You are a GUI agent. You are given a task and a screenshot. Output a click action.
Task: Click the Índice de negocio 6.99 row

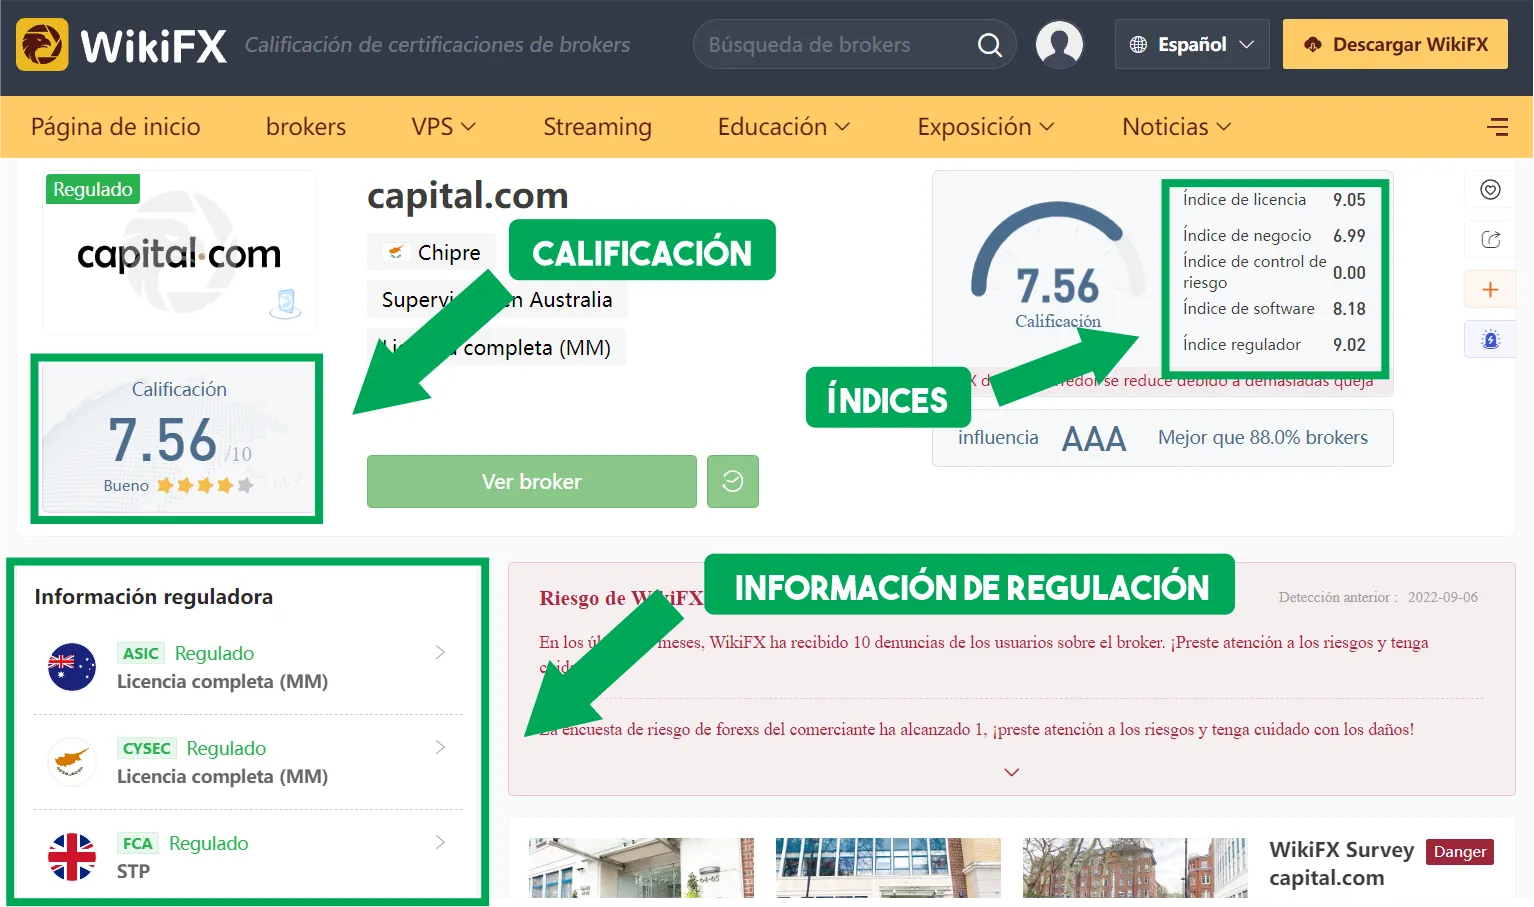click(1274, 235)
